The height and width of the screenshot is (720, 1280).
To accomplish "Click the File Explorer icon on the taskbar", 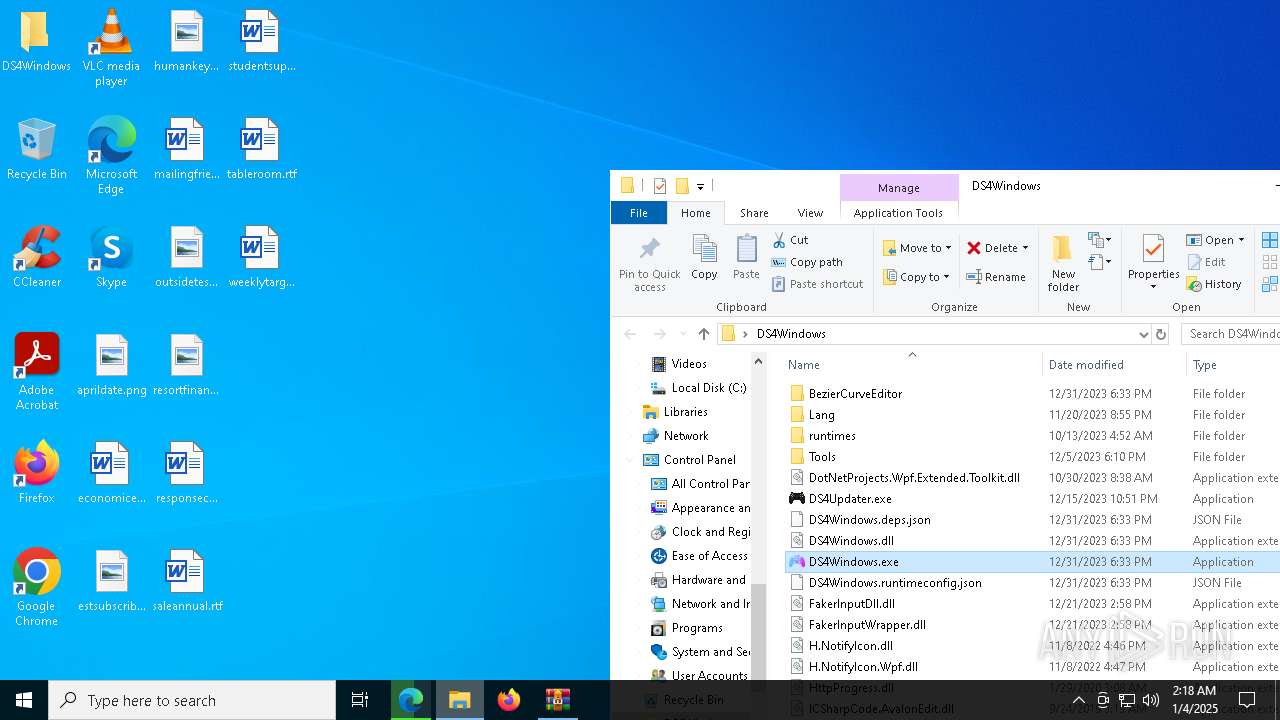I will (460, 700).
